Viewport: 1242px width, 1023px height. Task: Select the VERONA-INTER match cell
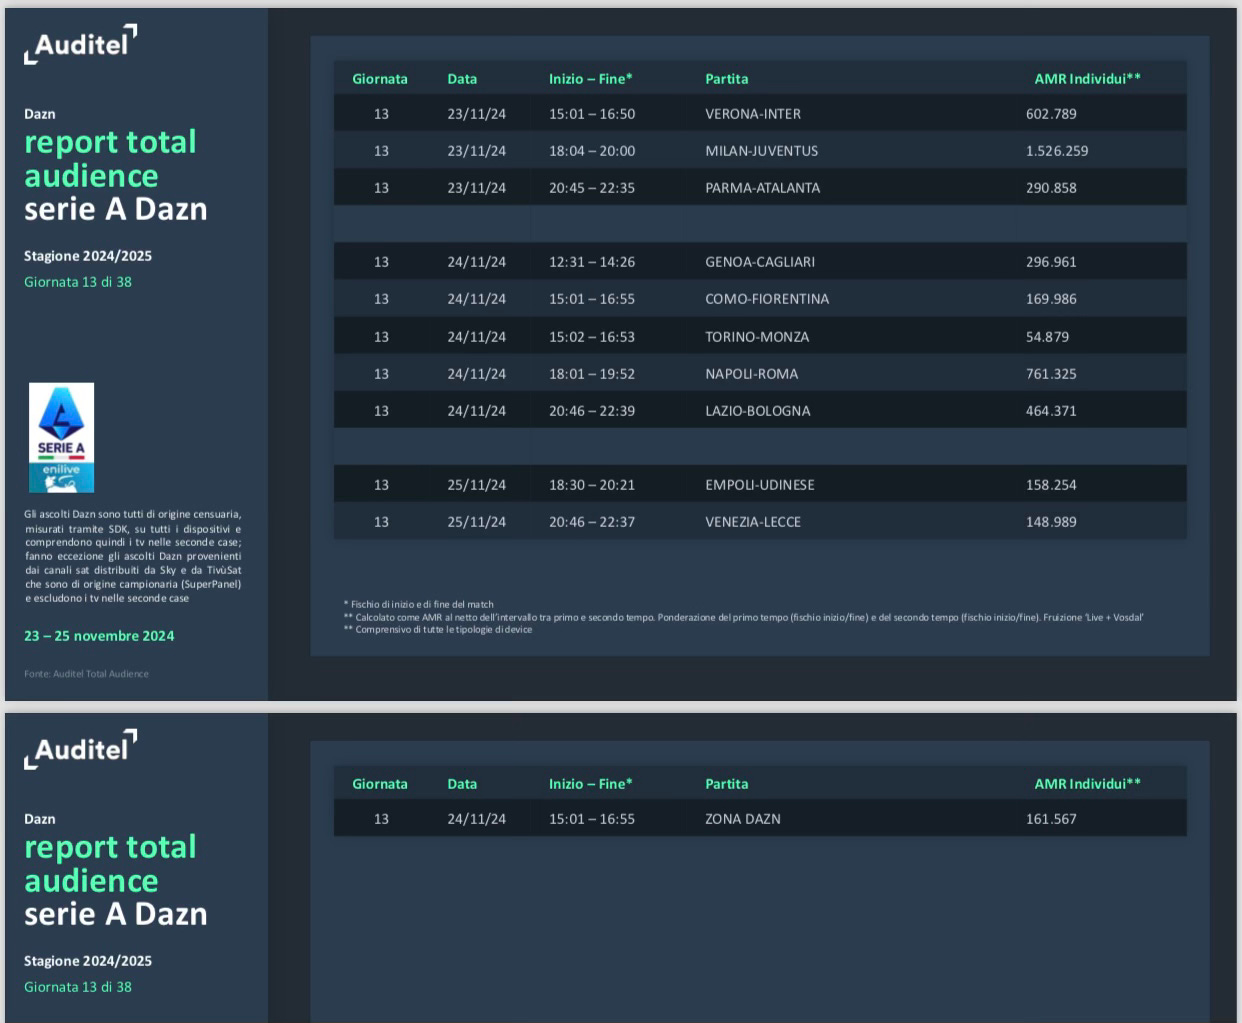[x=753, y=114]
